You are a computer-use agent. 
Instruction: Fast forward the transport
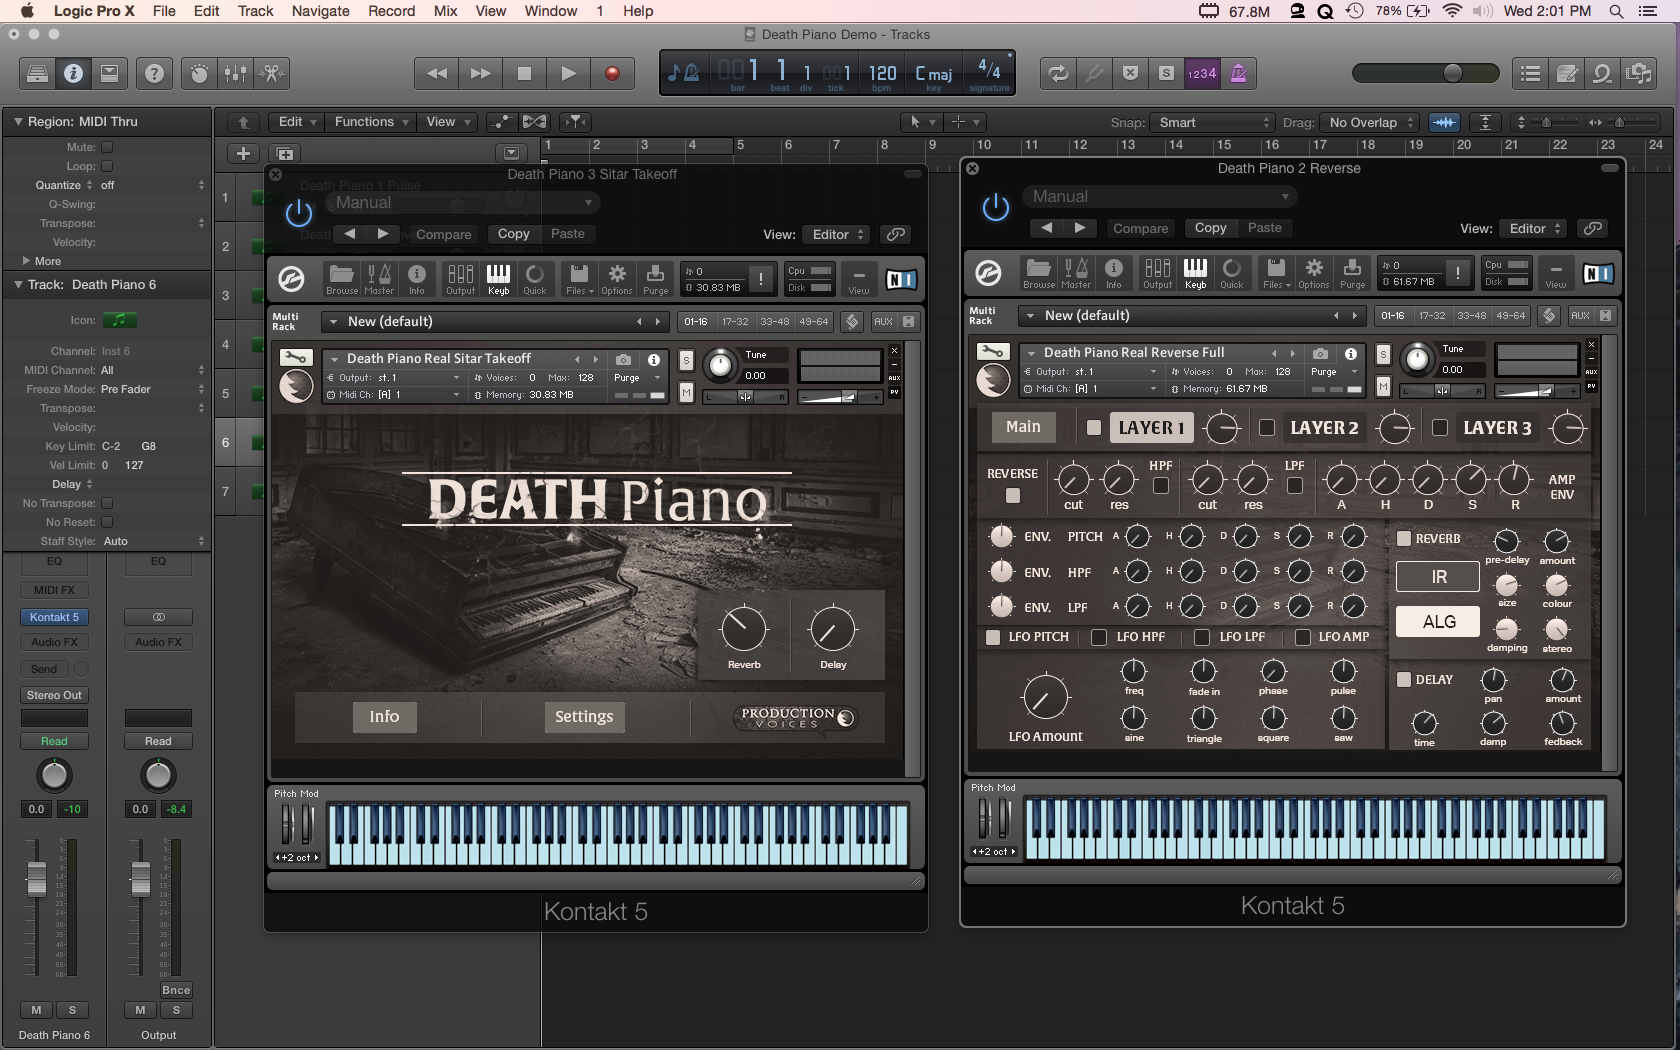[480, 73]
